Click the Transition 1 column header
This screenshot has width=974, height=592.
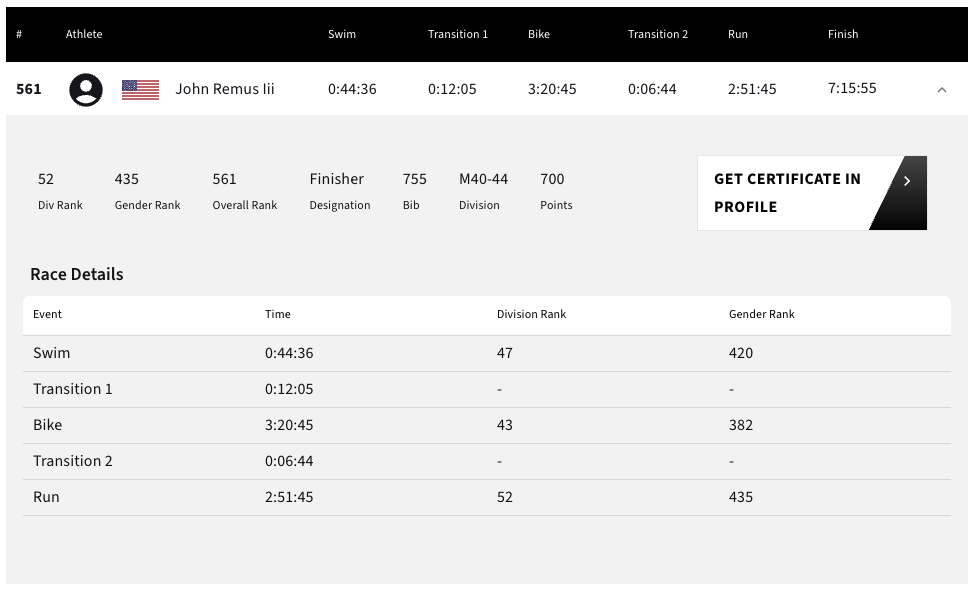pyautogui.click(x=458, y=34)
